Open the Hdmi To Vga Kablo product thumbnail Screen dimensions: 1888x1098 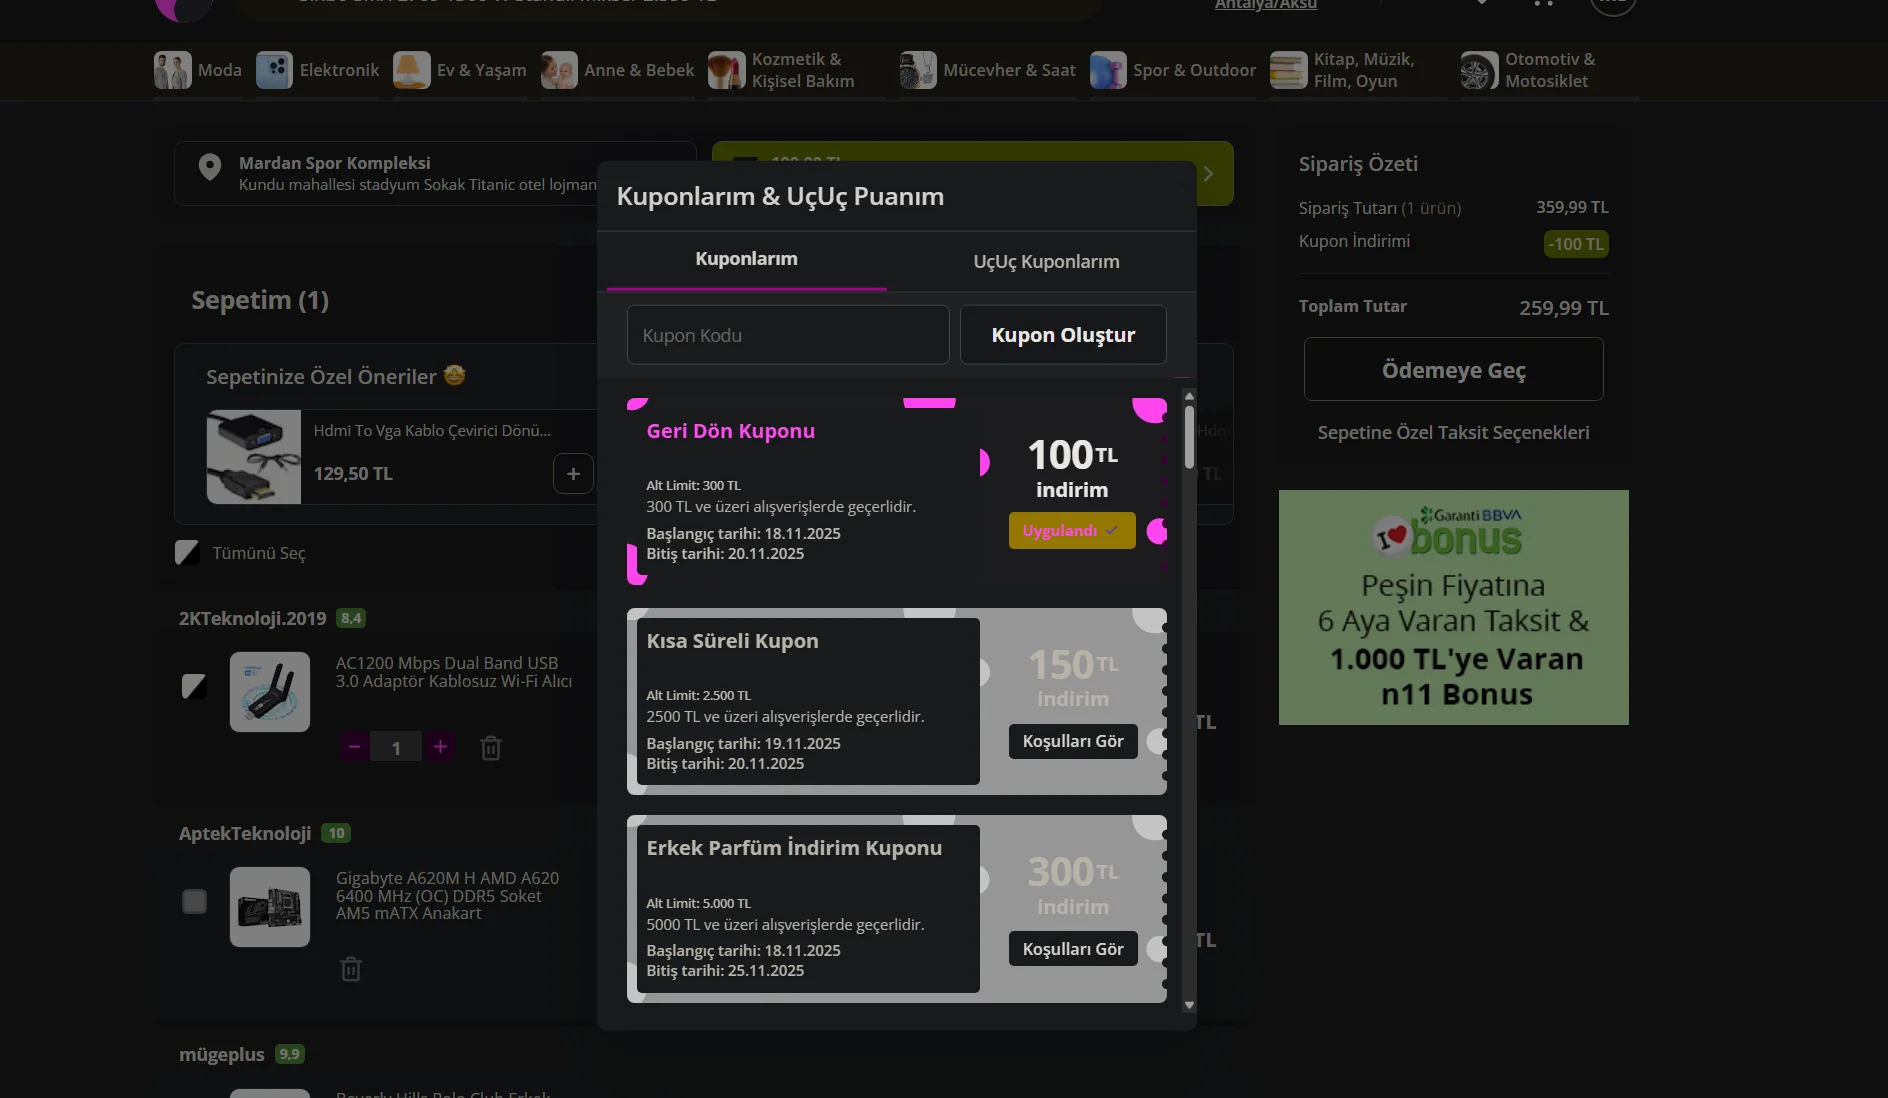coord(254,457)
